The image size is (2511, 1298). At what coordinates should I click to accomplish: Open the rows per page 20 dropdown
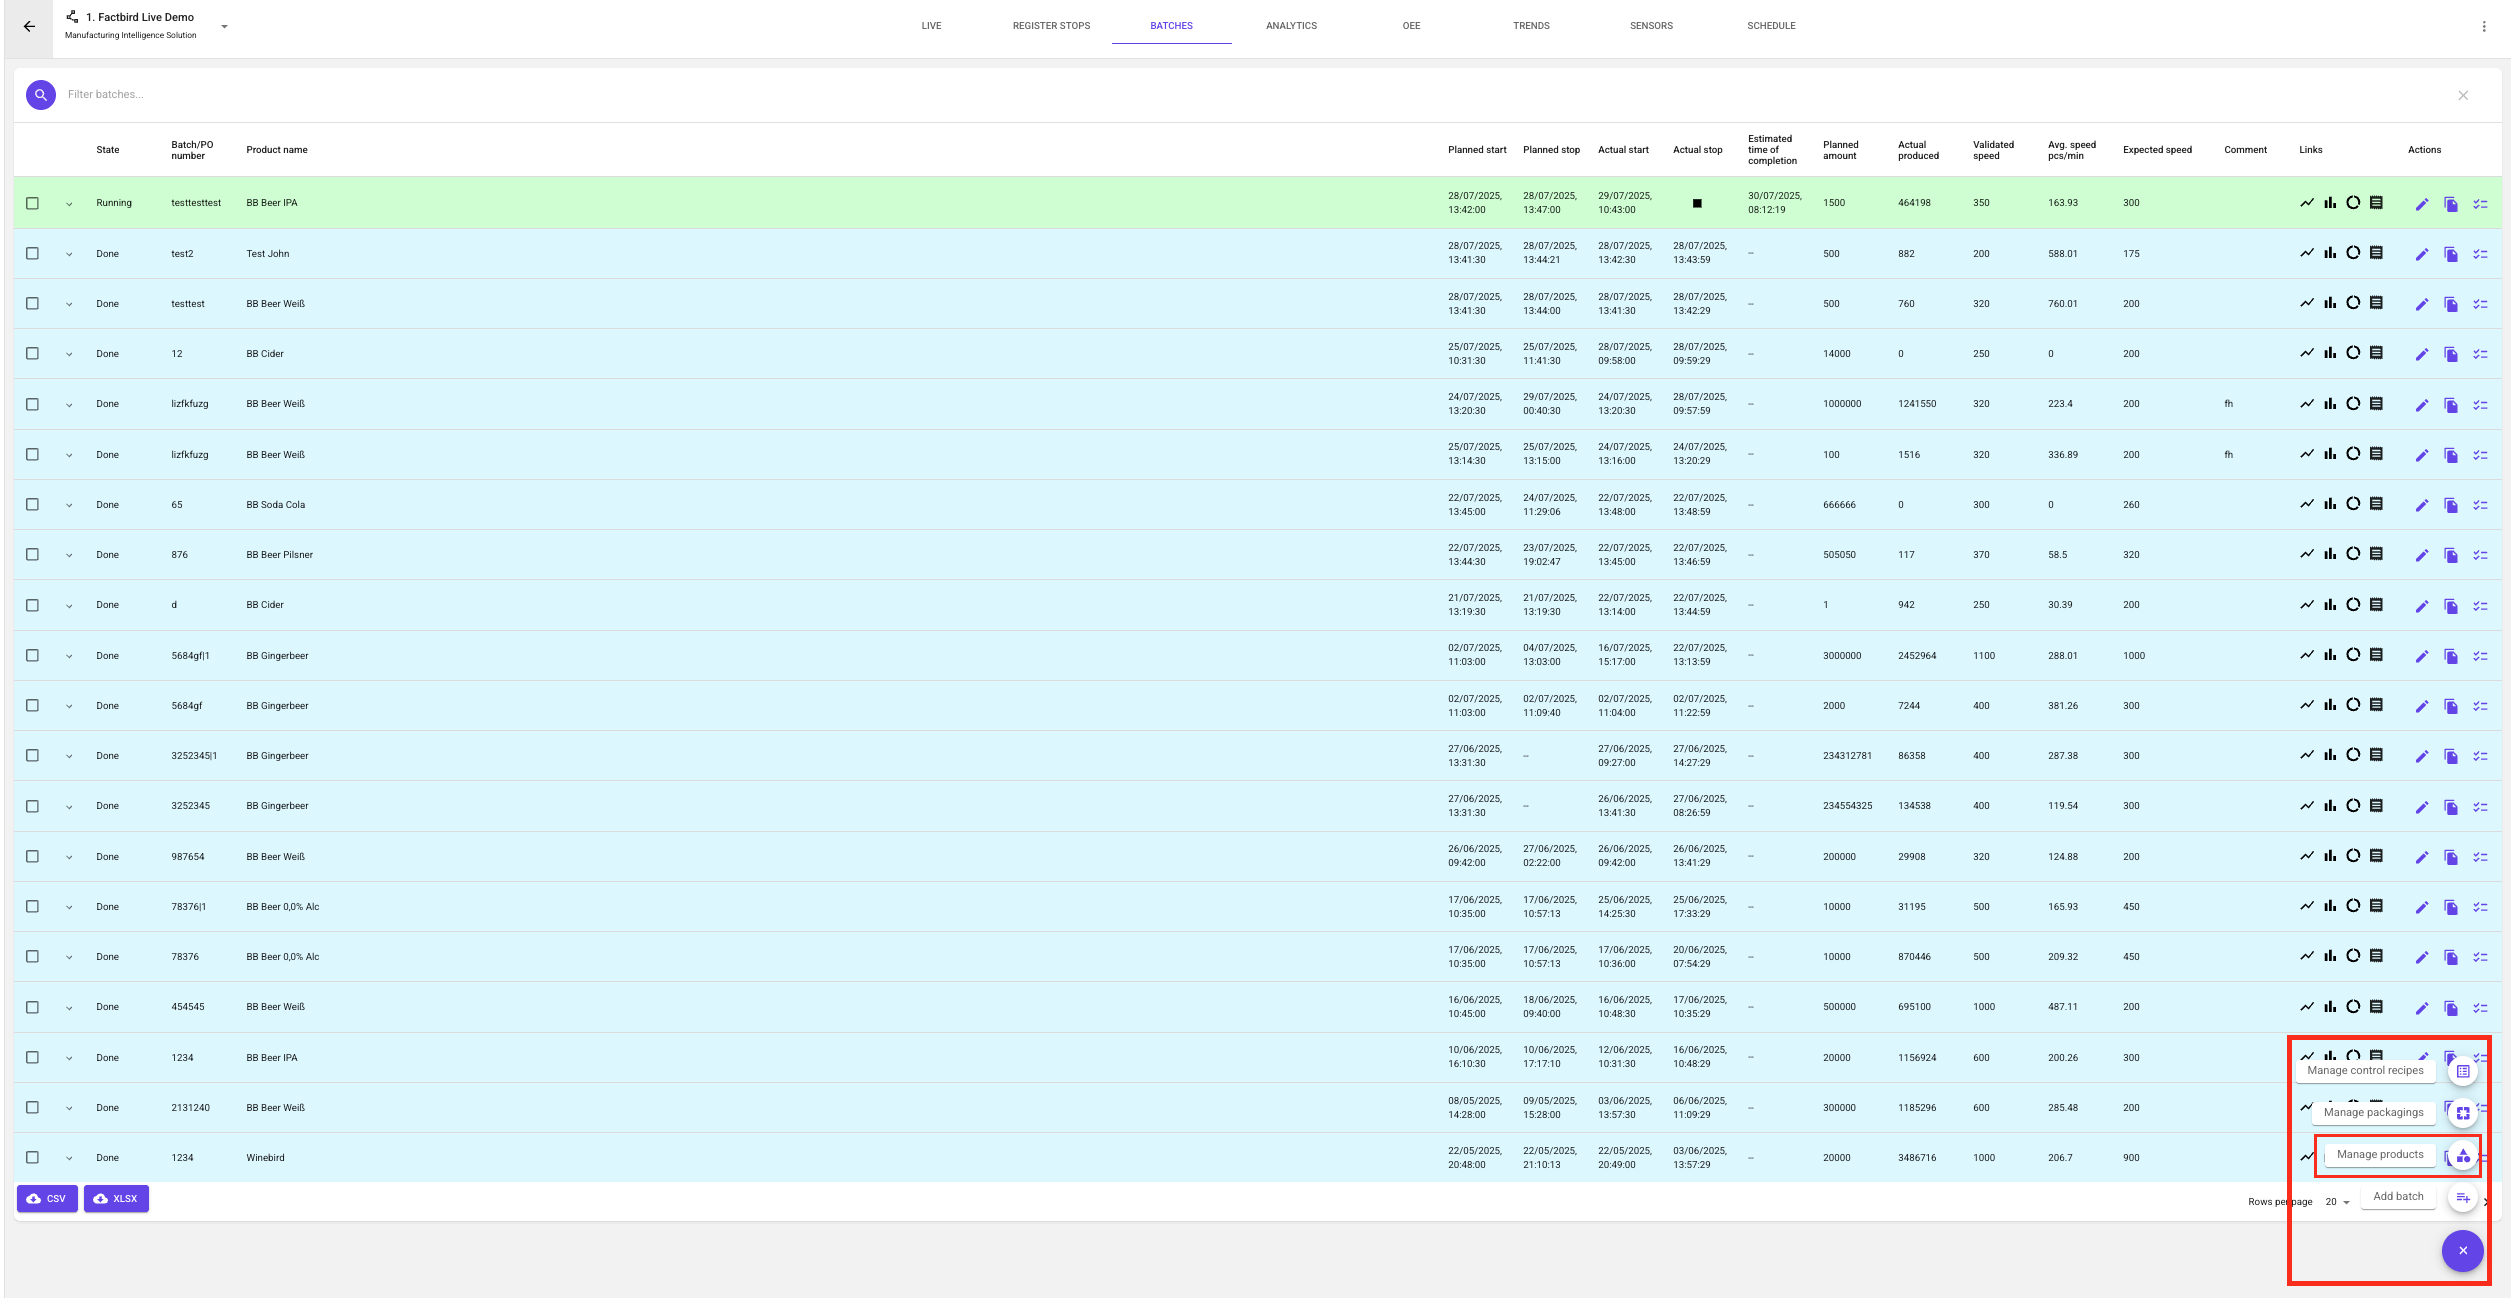(x=2337, y=1202)
